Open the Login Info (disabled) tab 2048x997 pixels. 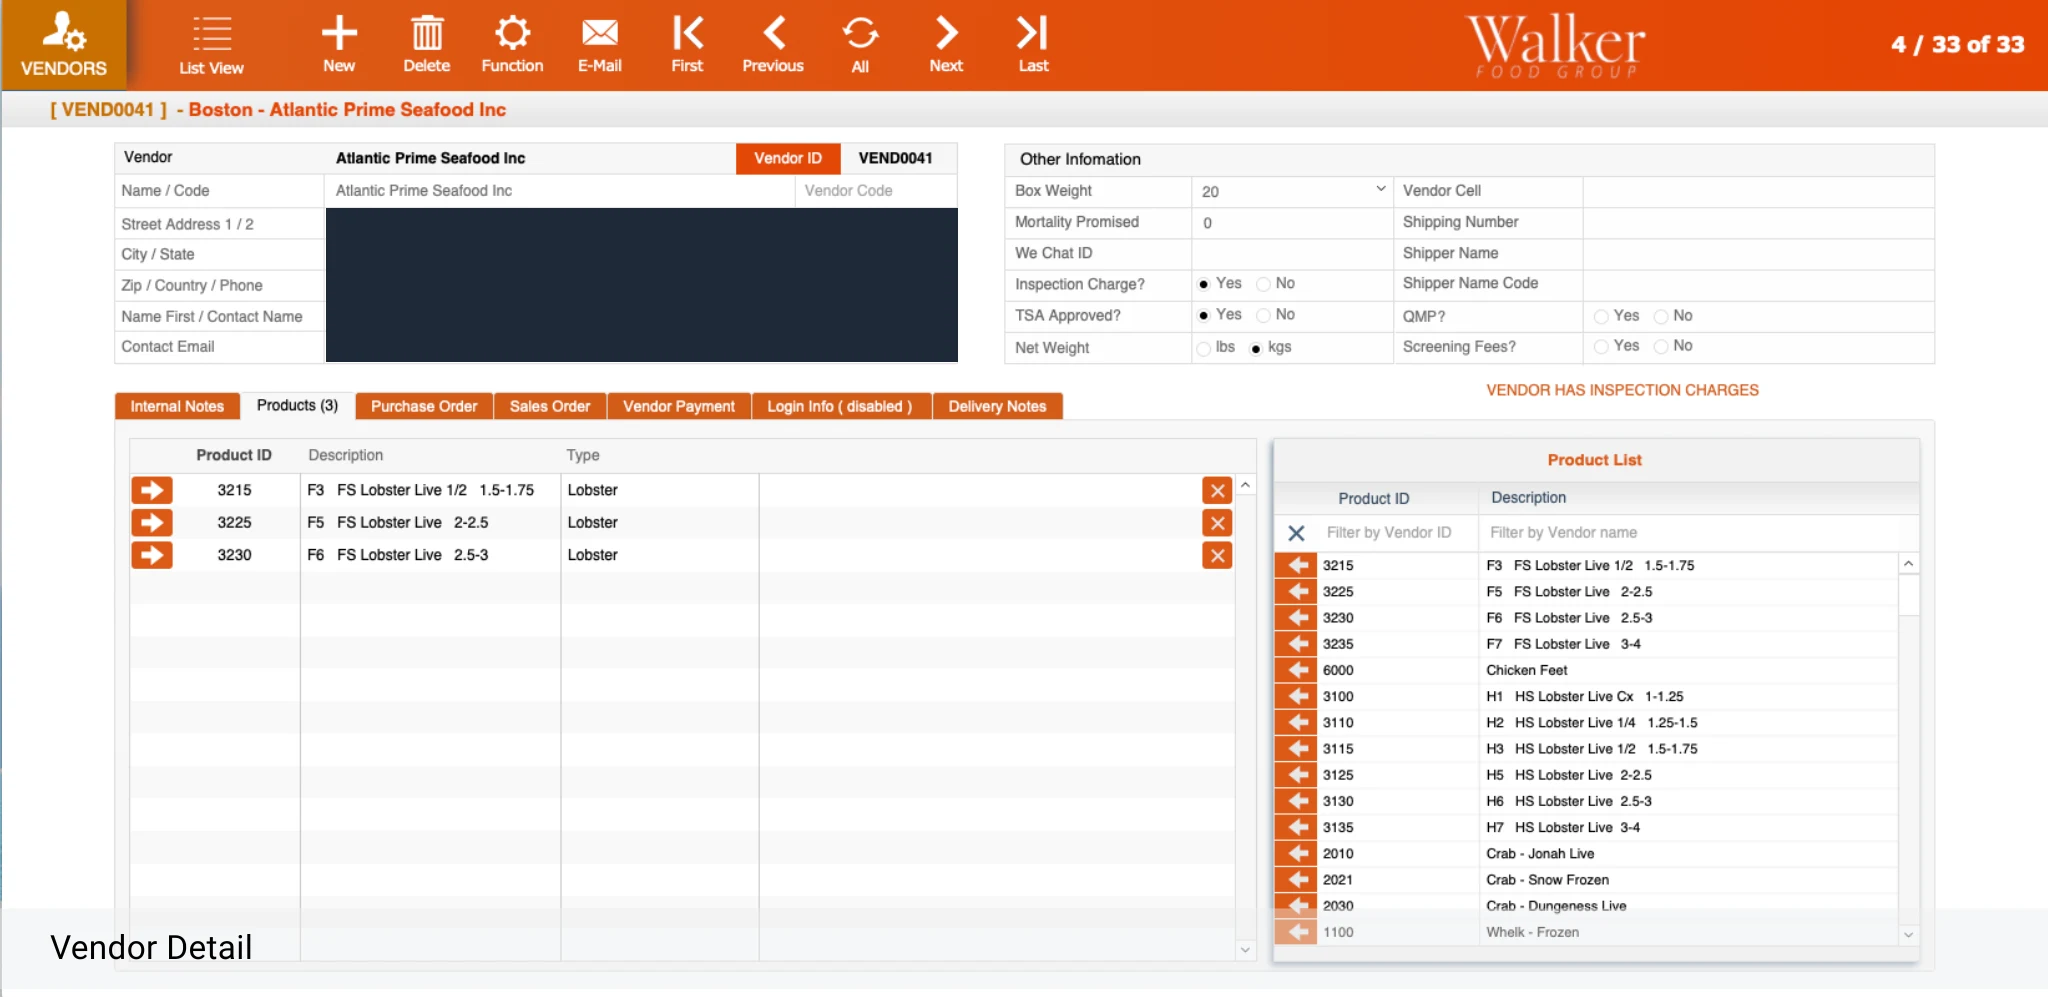(x=840, y=406)
